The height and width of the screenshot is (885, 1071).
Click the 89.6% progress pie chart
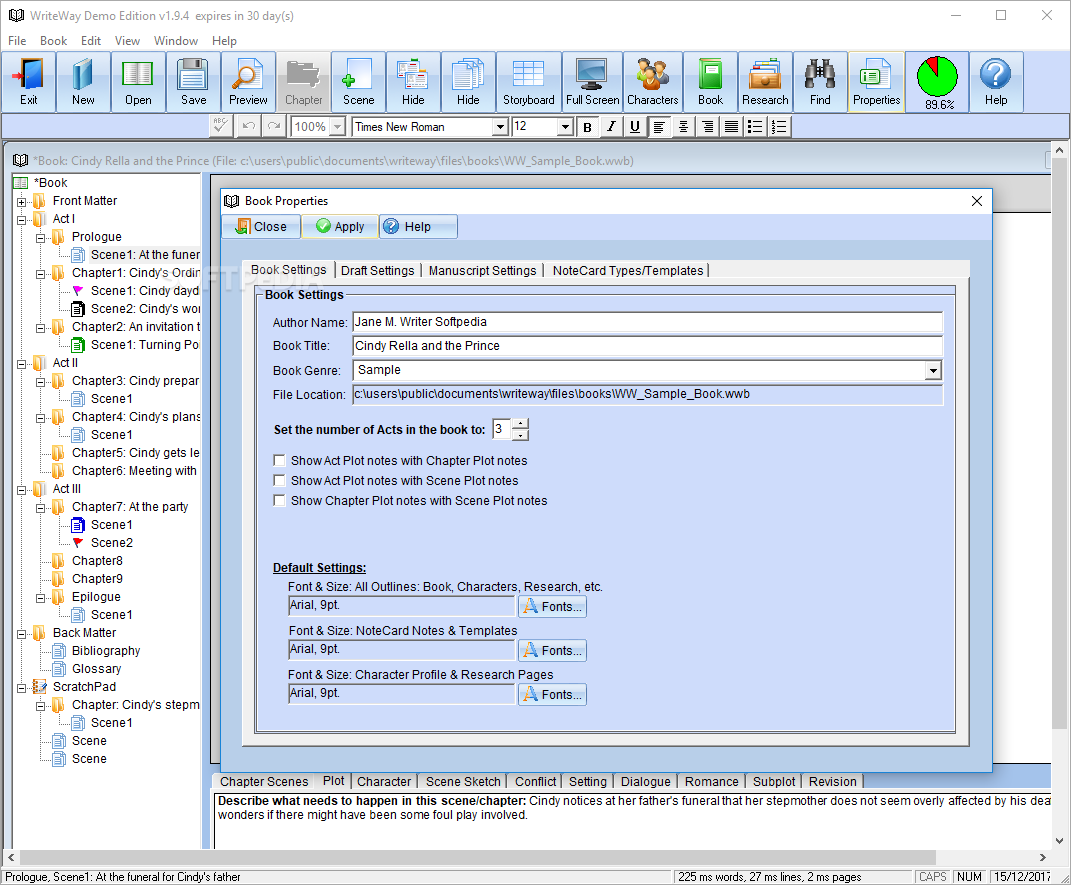[x=937, y=82]
